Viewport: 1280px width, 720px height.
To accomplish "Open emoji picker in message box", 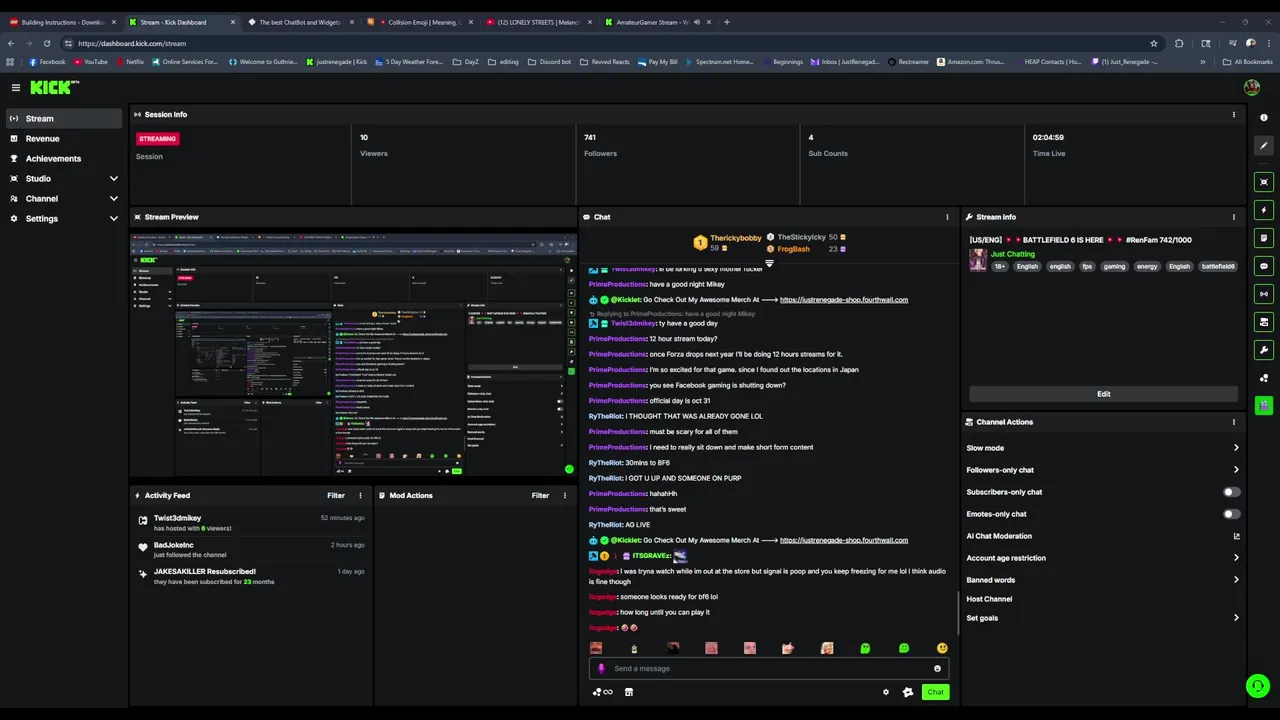I will [937, 669].
